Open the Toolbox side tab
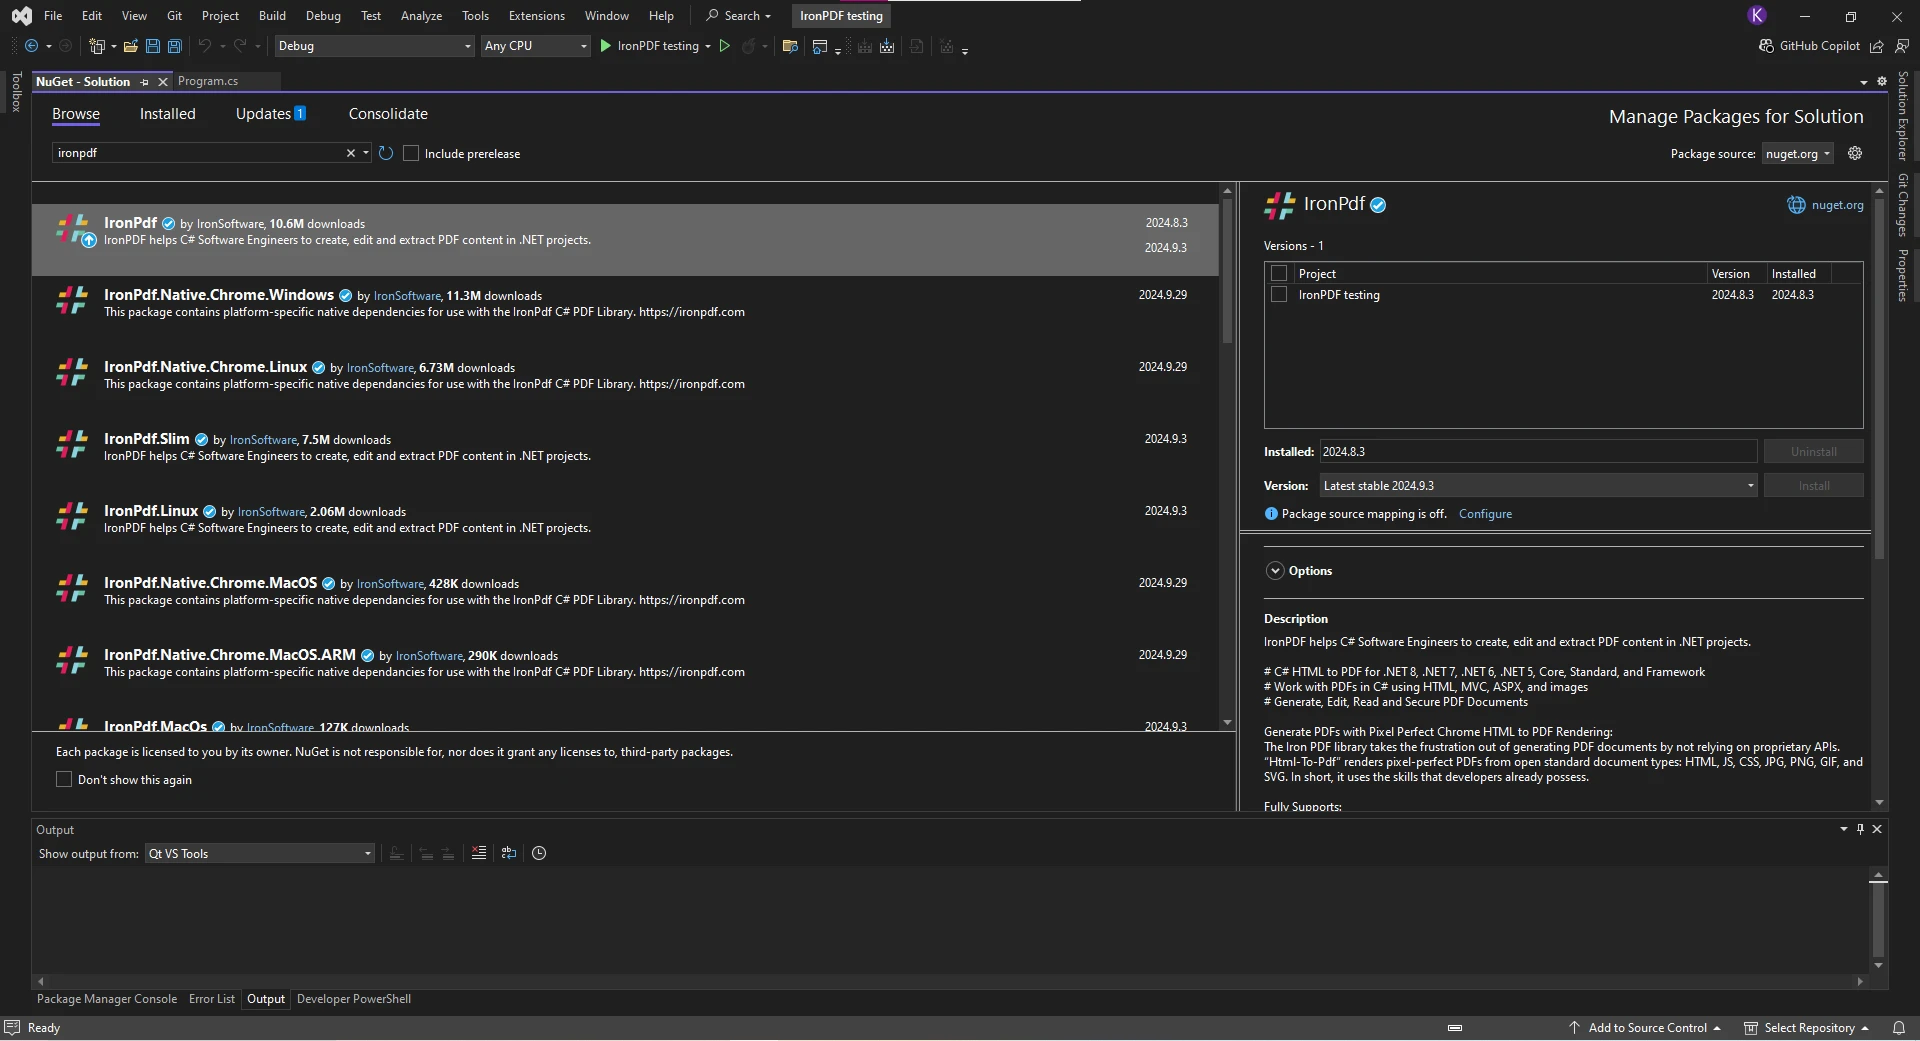Screen dimensions: 1920x1041 [x=15, y=92]
